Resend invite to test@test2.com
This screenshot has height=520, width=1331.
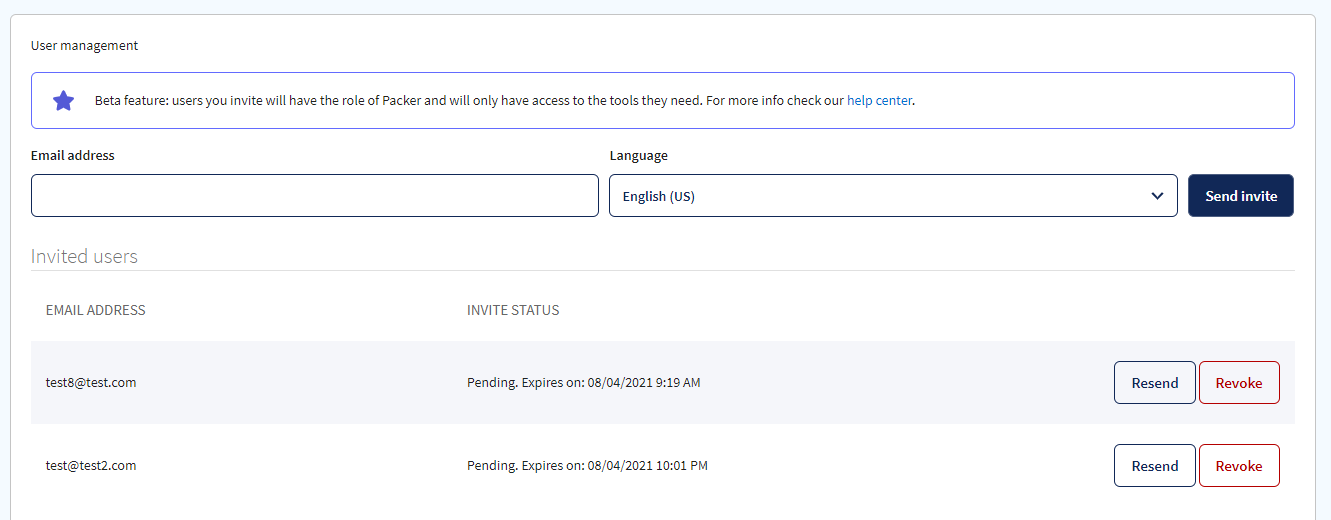(1155, 466)
